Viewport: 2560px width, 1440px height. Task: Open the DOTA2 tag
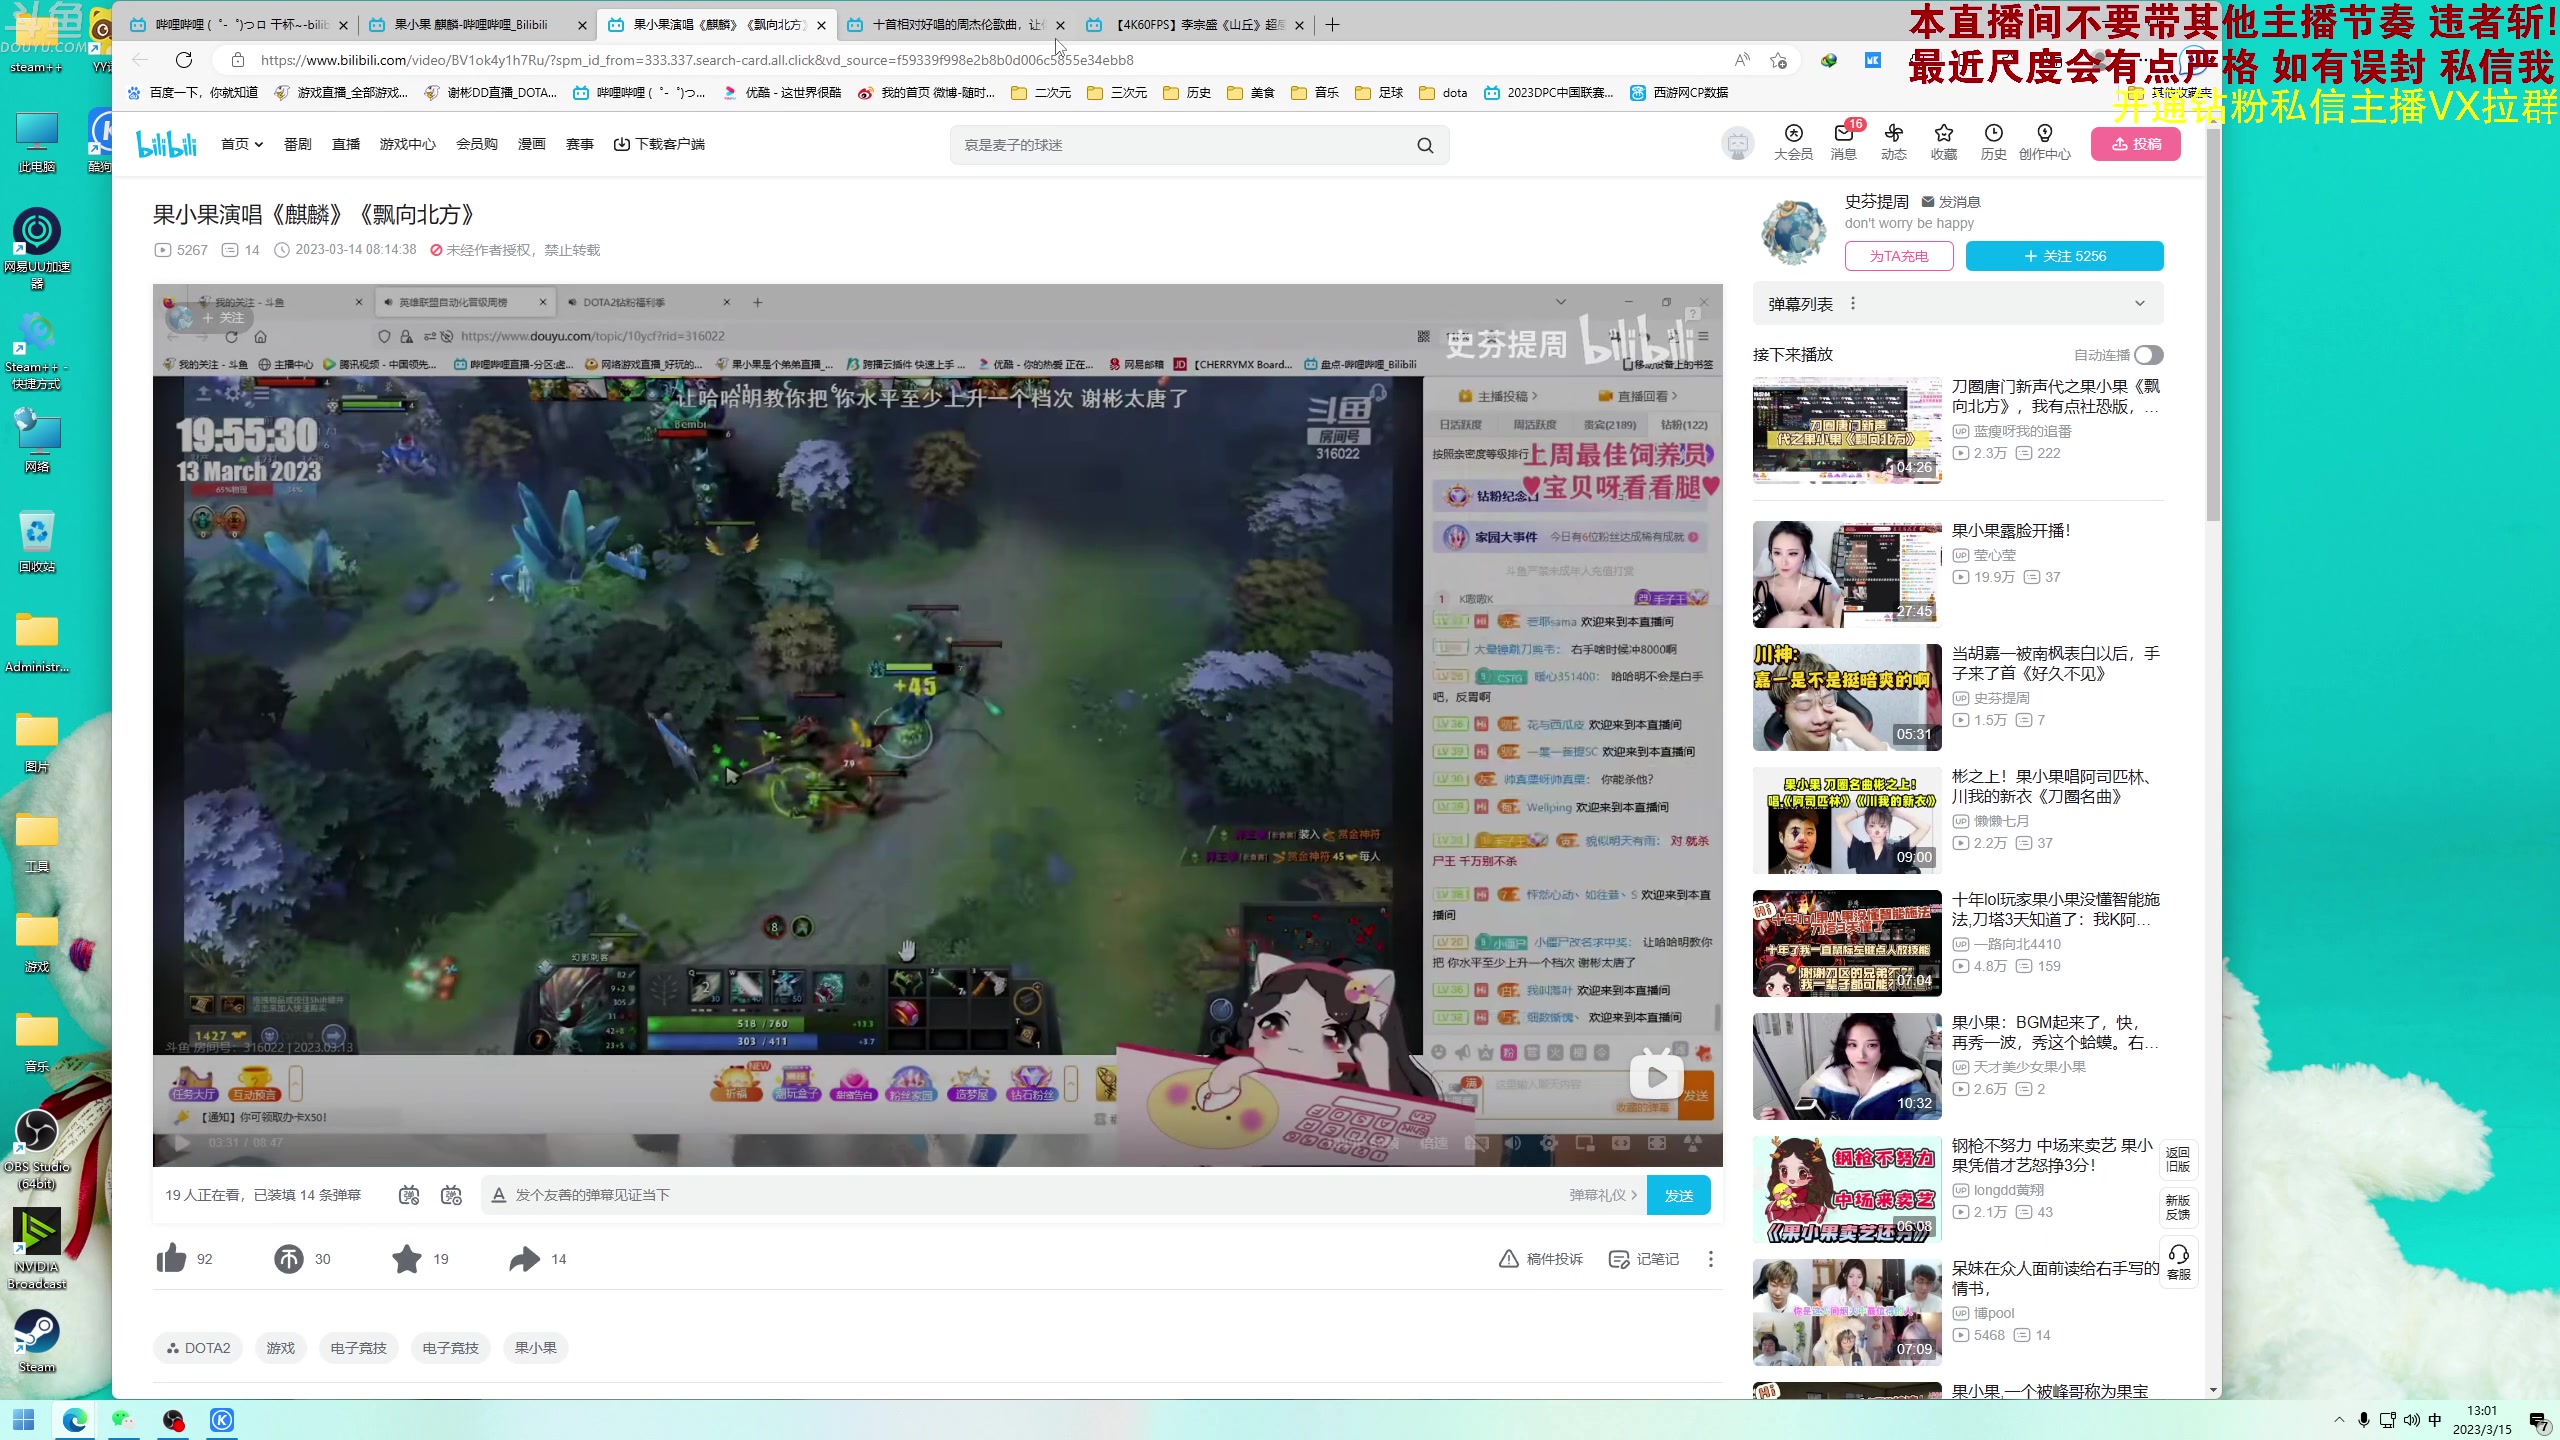[198, 1348]
